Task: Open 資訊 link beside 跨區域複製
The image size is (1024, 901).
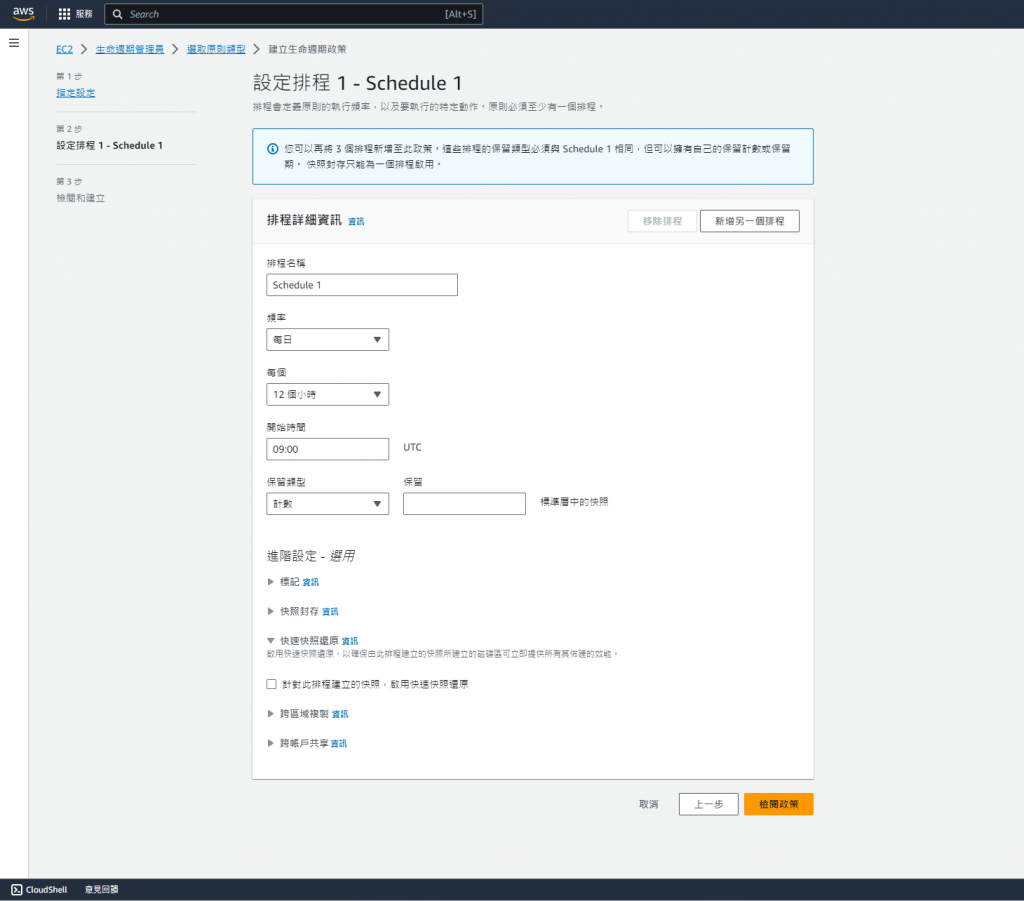Action: coord(340,714)
